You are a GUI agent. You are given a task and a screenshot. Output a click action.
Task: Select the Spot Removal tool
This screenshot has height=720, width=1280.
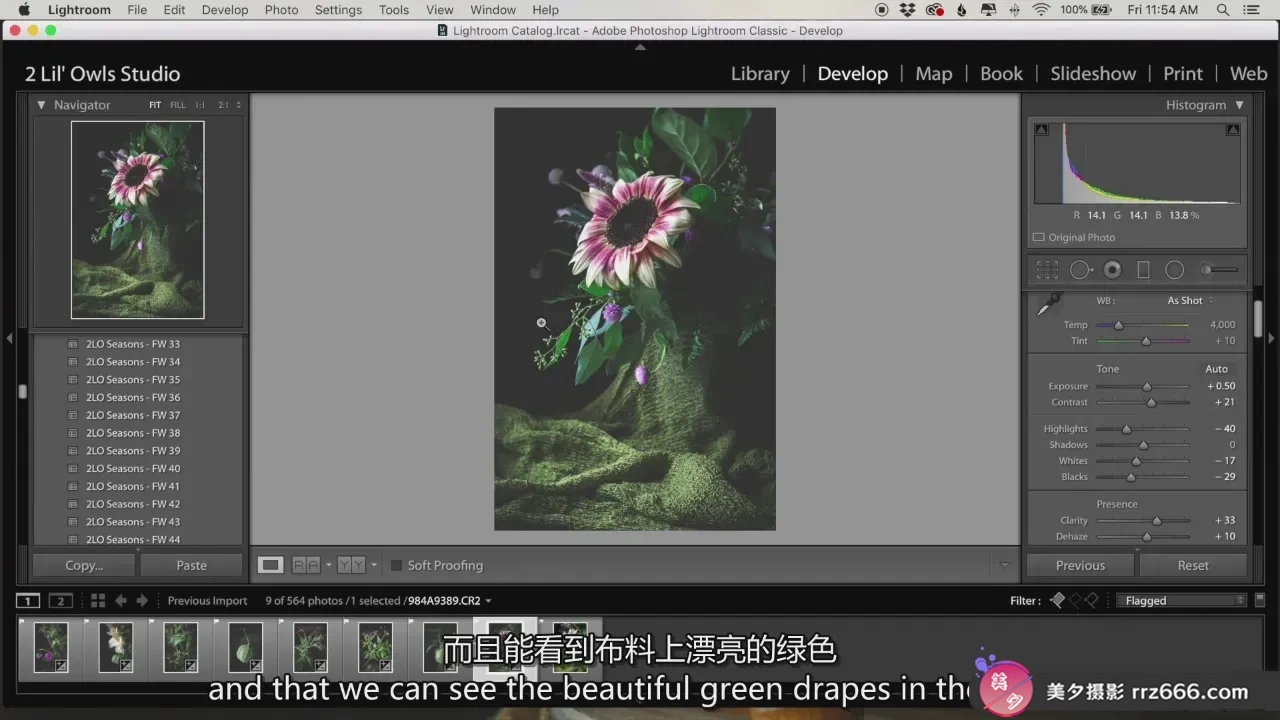tap(1080, 270)
